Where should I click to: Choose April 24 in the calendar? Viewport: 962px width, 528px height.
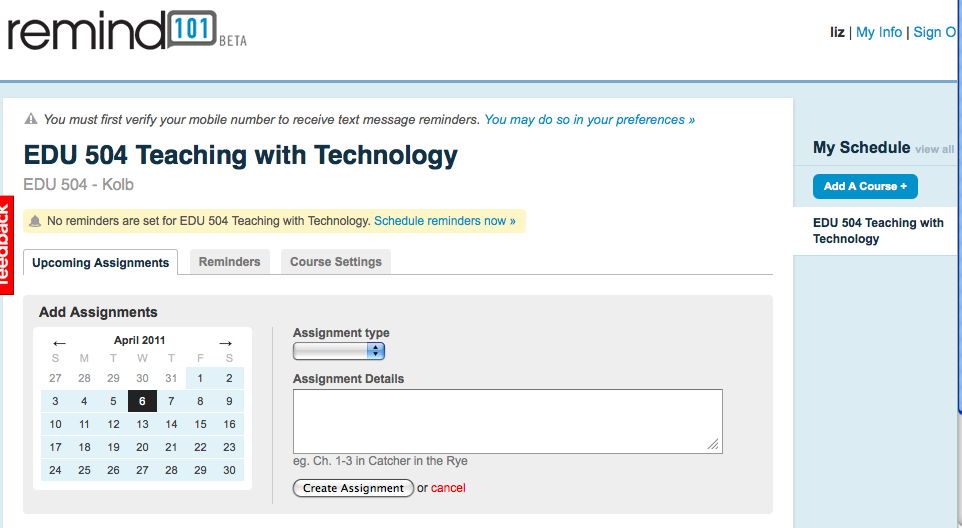pyautogui.click(x=55, y=470)
